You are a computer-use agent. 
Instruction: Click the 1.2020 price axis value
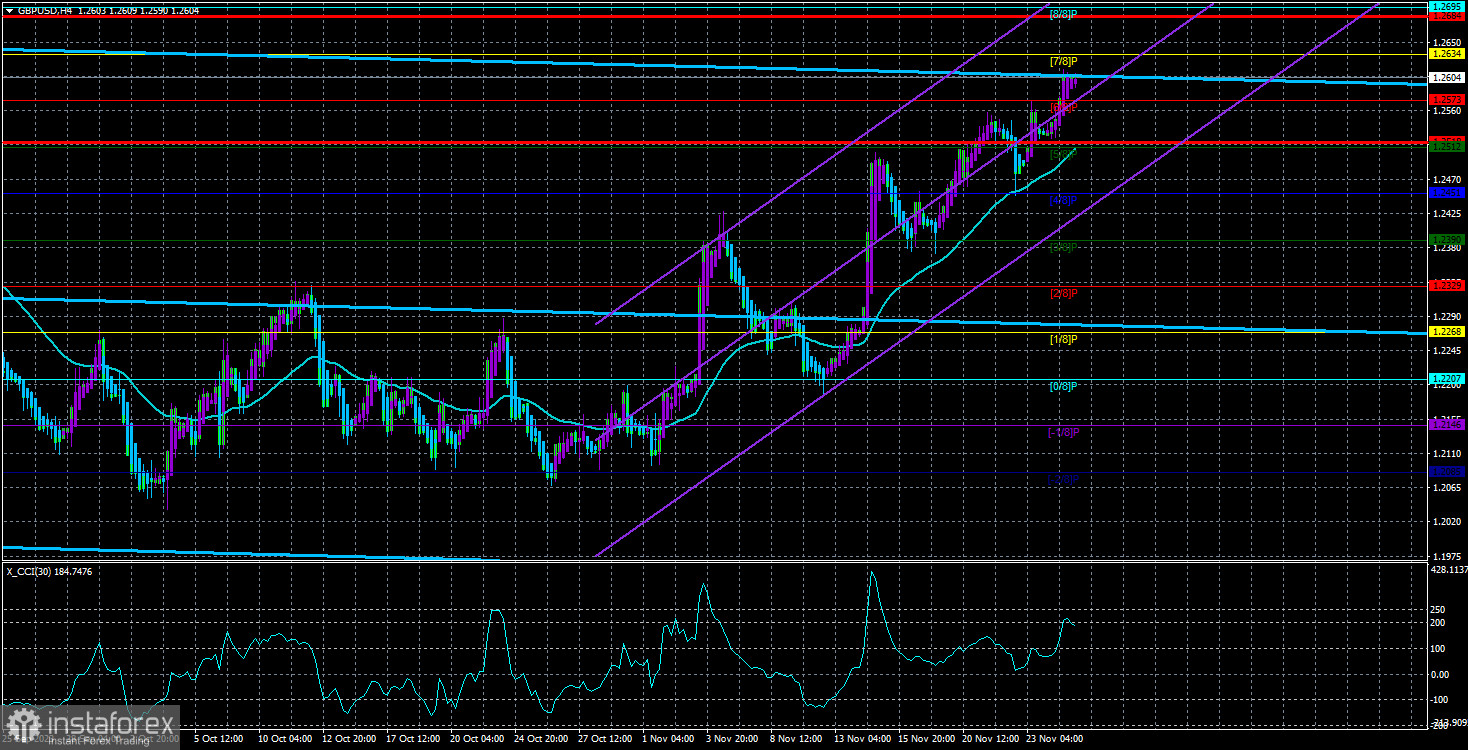(x=1446, y=522)
